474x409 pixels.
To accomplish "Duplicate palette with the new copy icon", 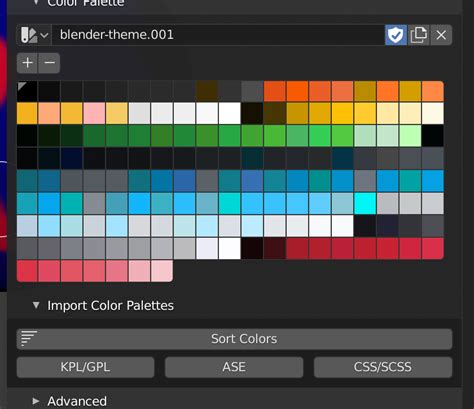I will pyautogui.click(x=419, y=35).
